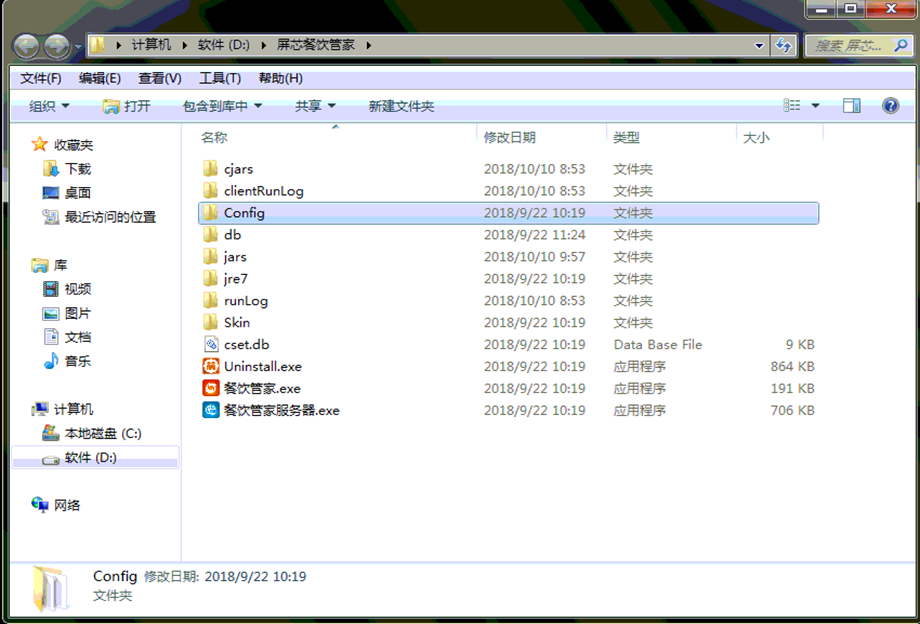Select the db folder icon
Screen dimensions: 920x624
(211, 235)
